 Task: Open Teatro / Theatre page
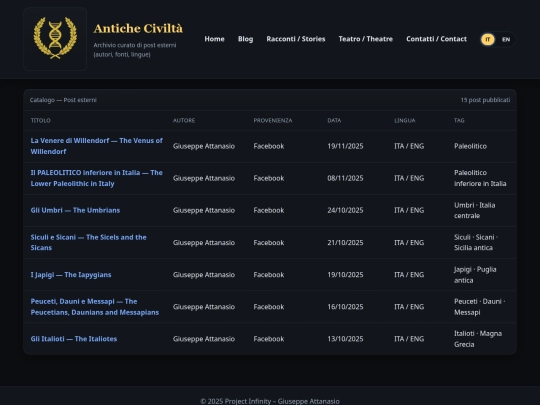coord(365,39)
